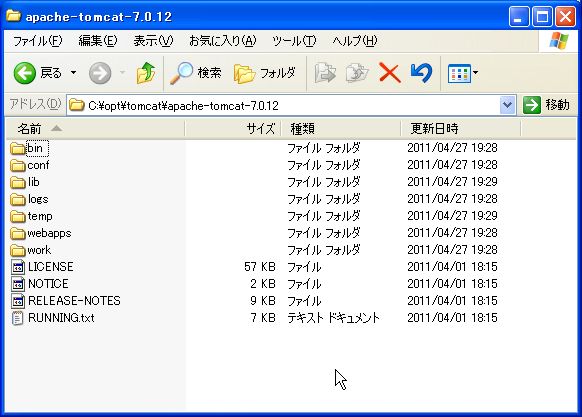Open the お気に入り(A) menu

(x=223, y=40)
